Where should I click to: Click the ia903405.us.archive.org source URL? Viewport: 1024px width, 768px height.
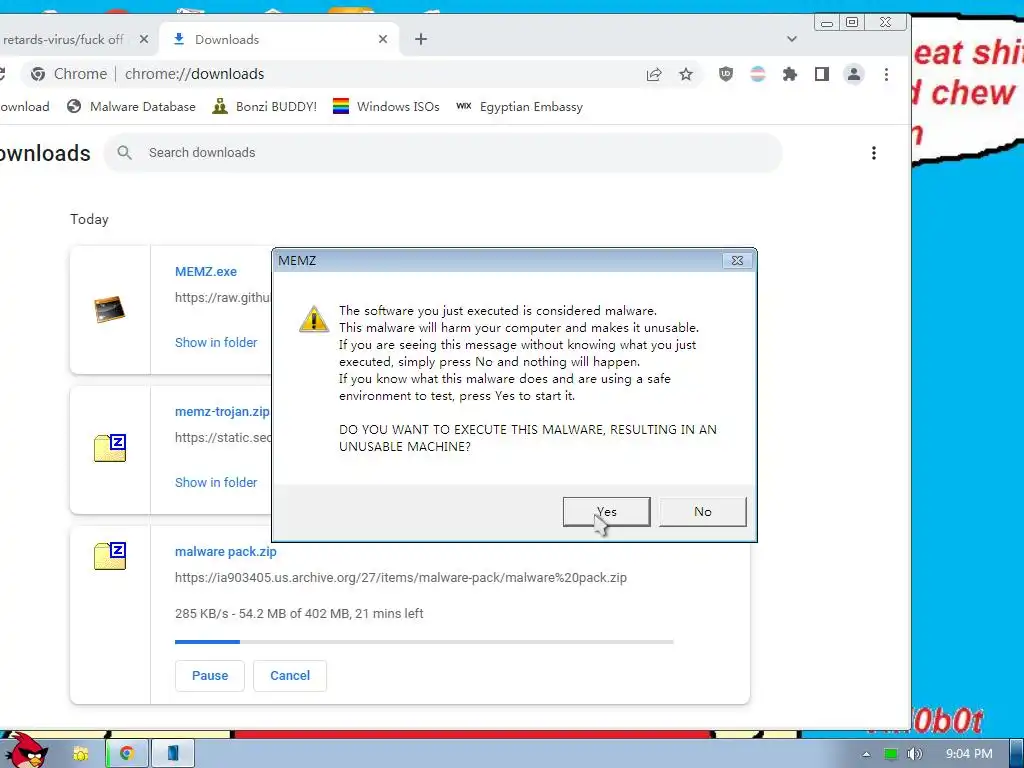pos(400,577)
